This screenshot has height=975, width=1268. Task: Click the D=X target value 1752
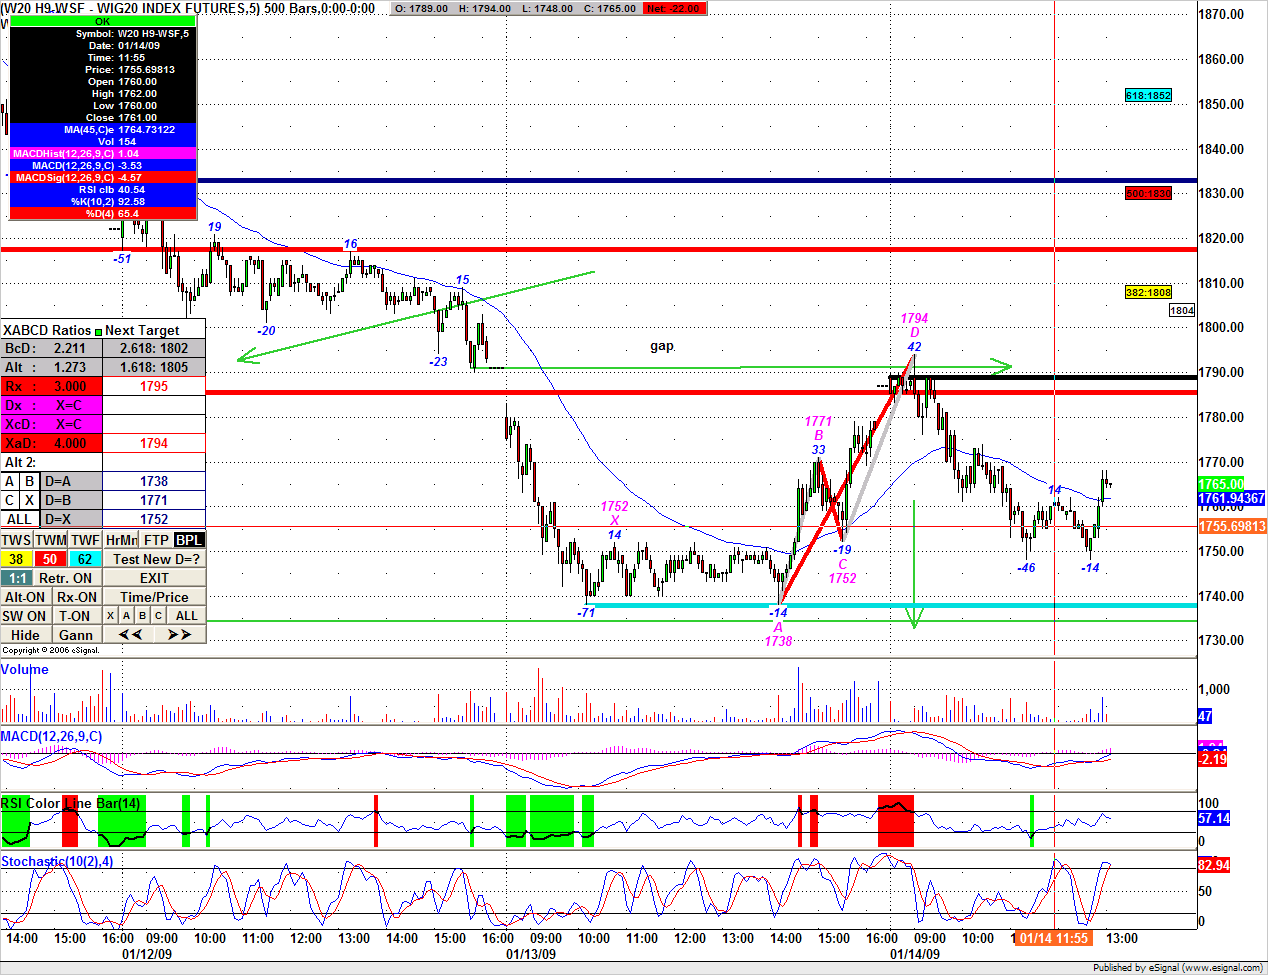[x=154, y=519]
